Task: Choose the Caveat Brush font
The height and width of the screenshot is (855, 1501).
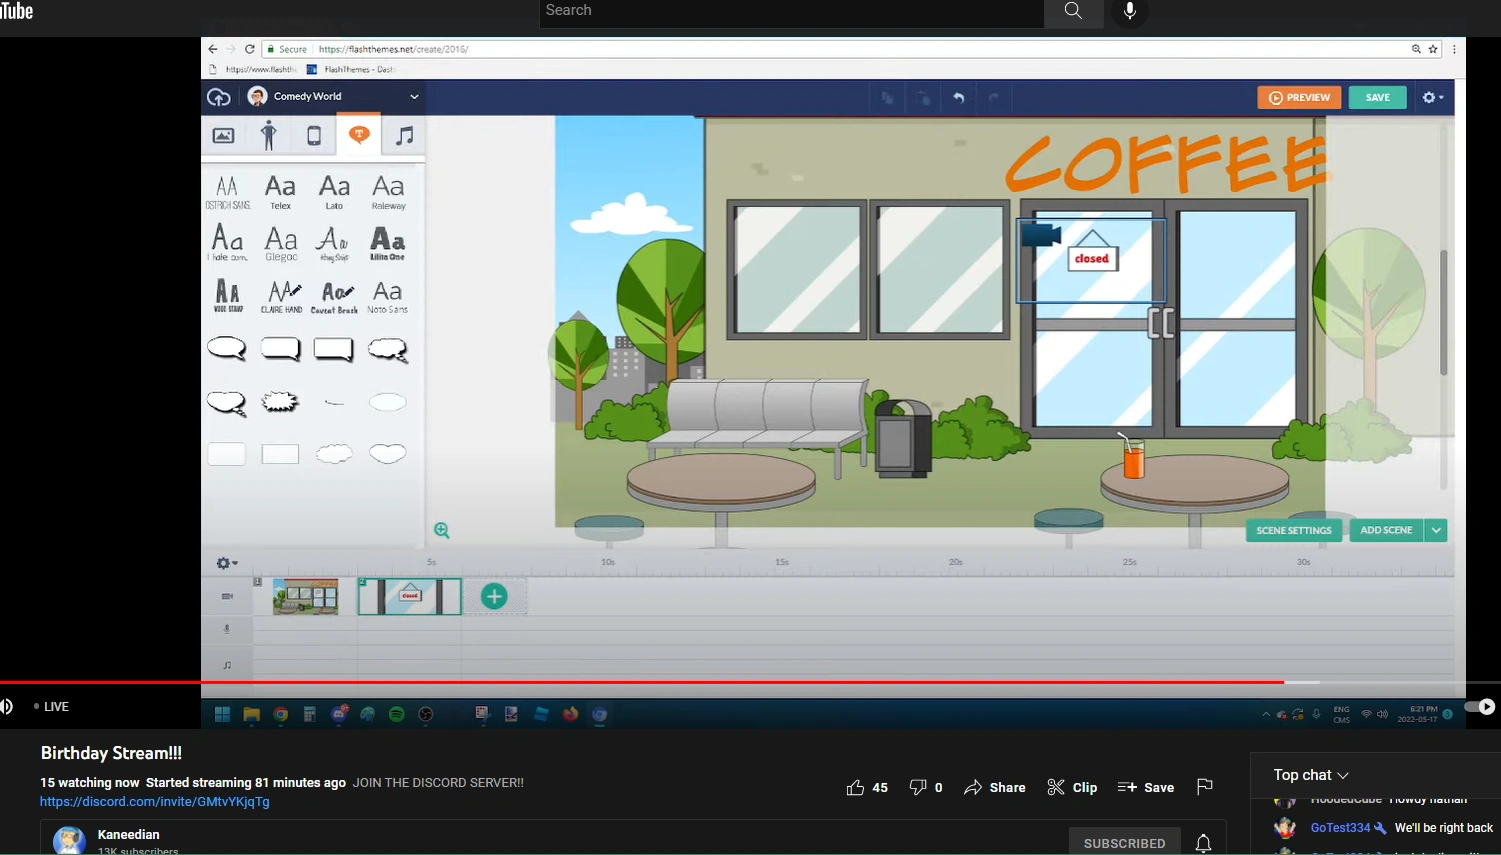Action: 334,296
